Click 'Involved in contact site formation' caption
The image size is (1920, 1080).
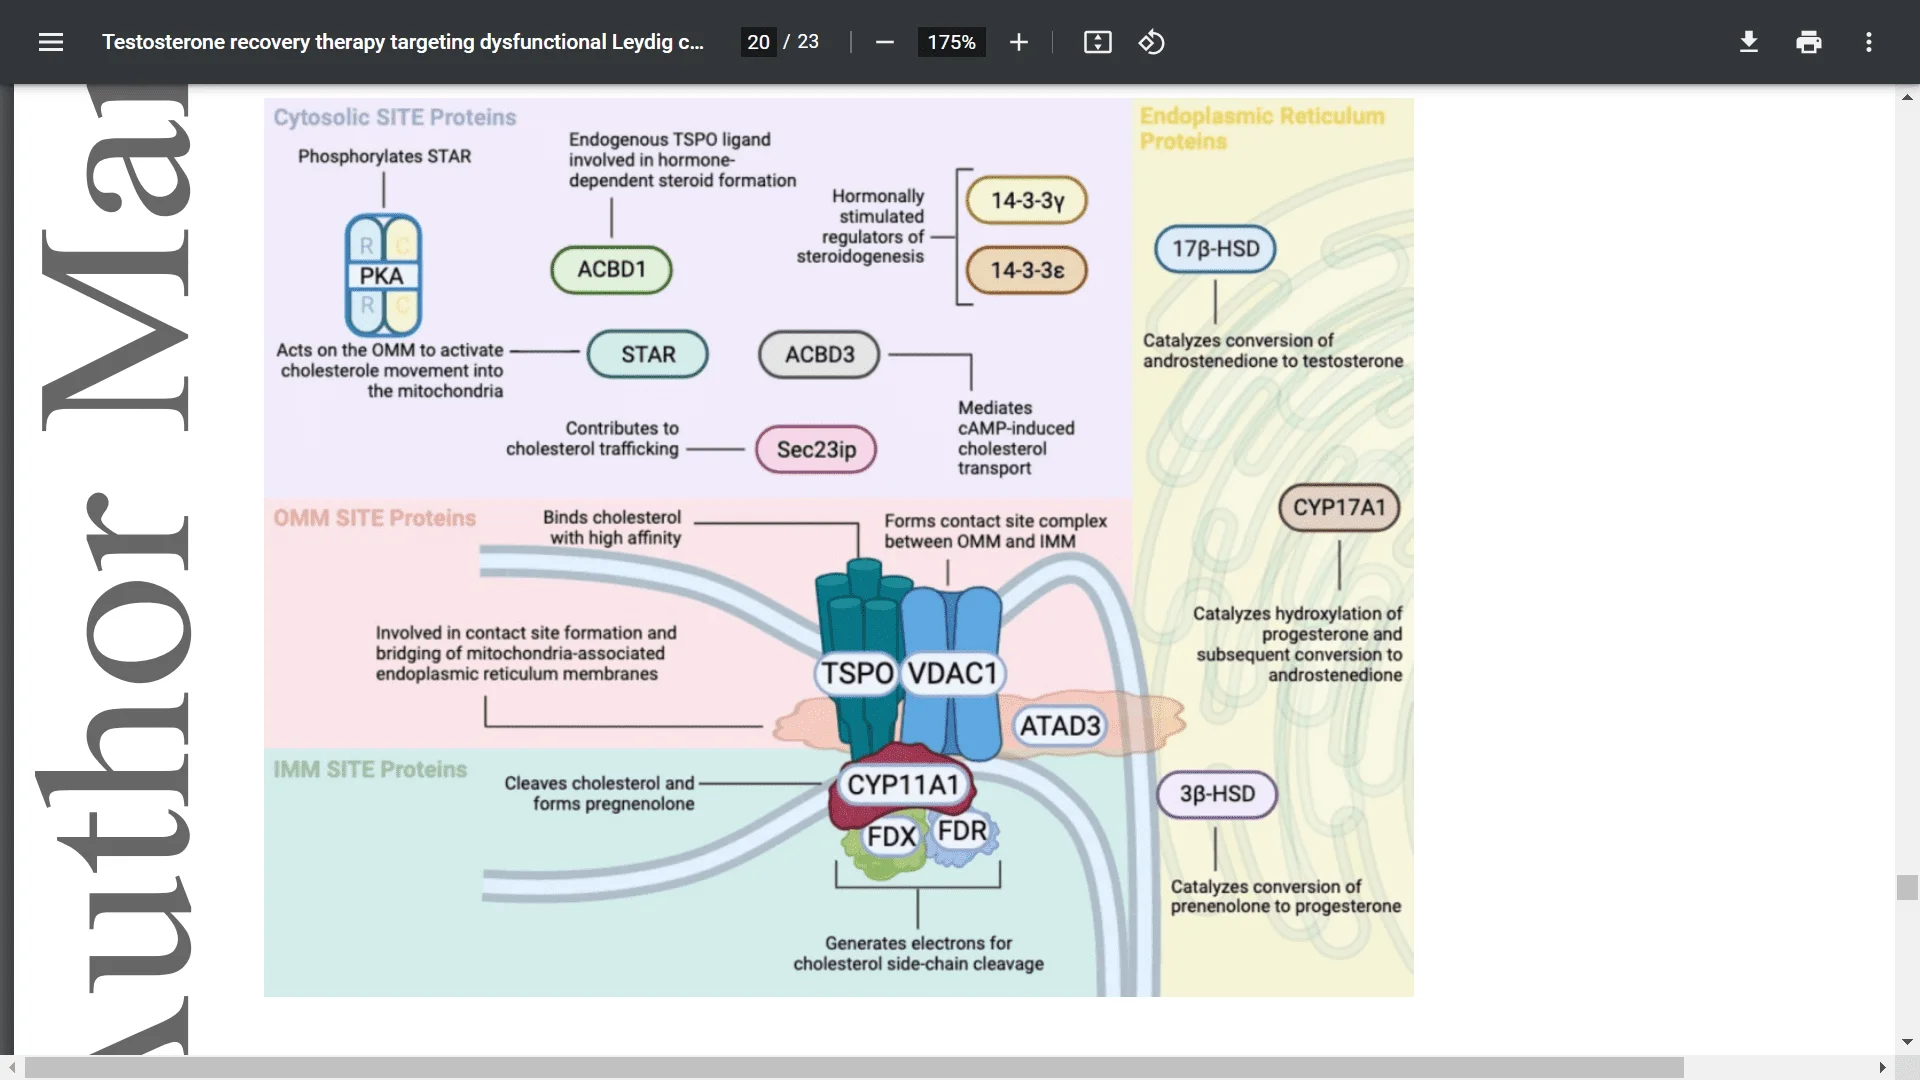point(526,653)
